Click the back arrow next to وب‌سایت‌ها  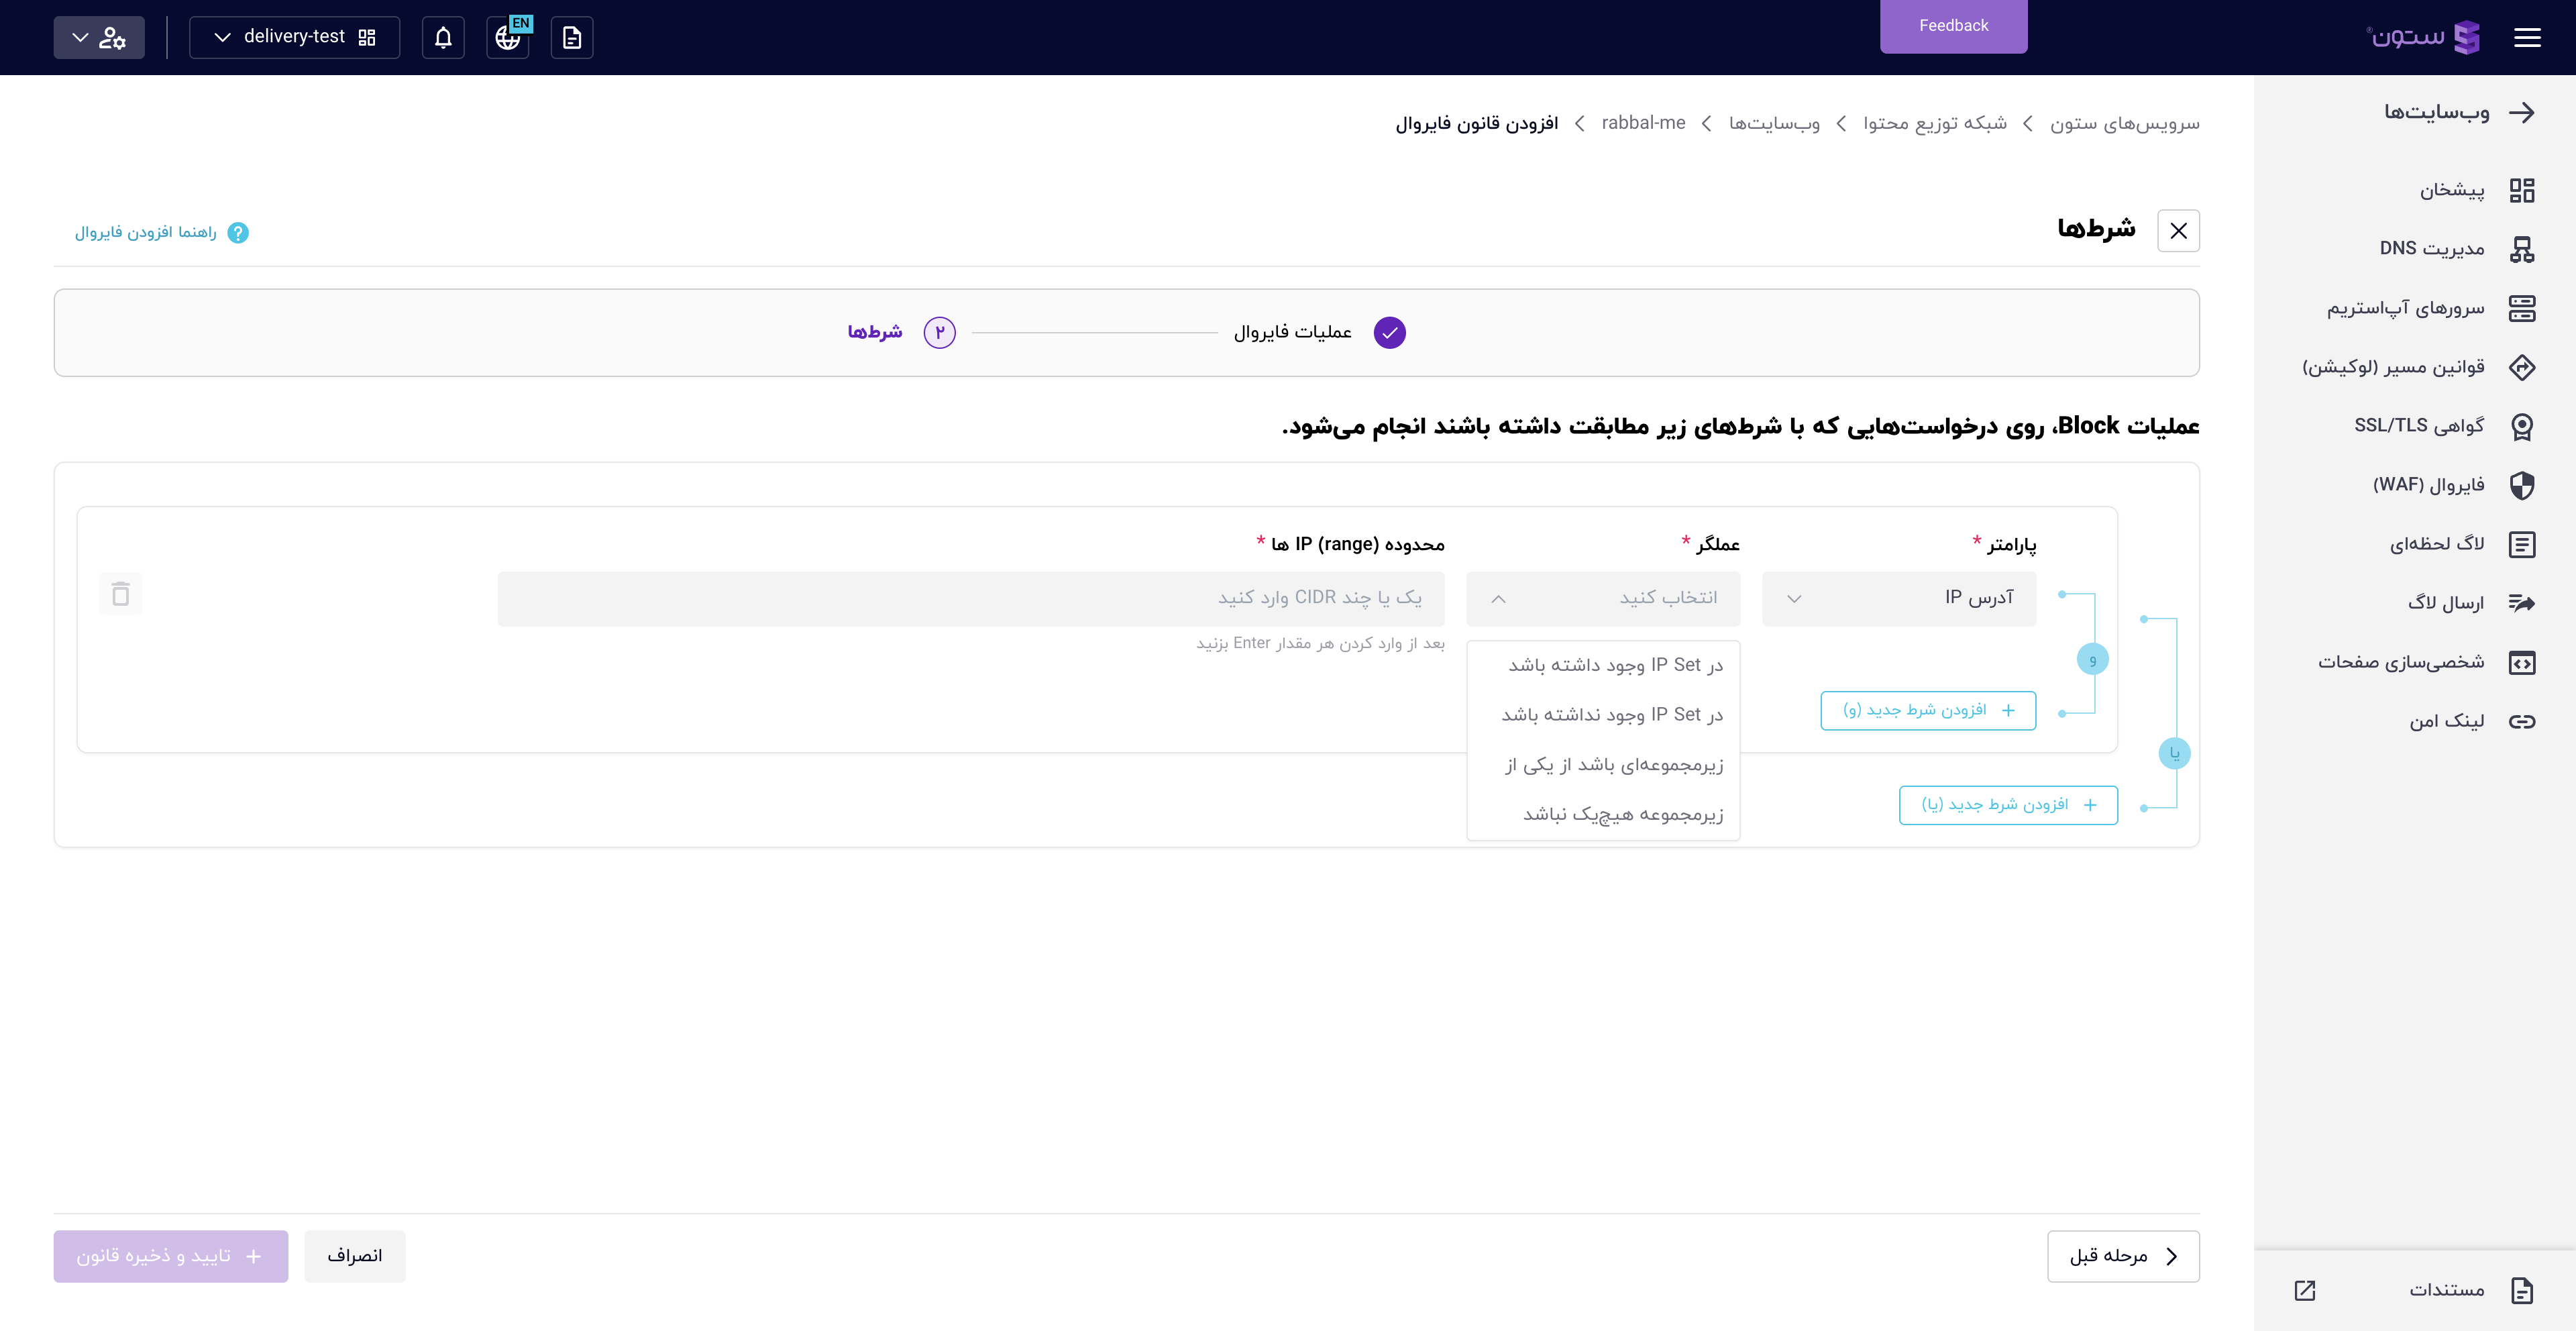coord(2522,112)
